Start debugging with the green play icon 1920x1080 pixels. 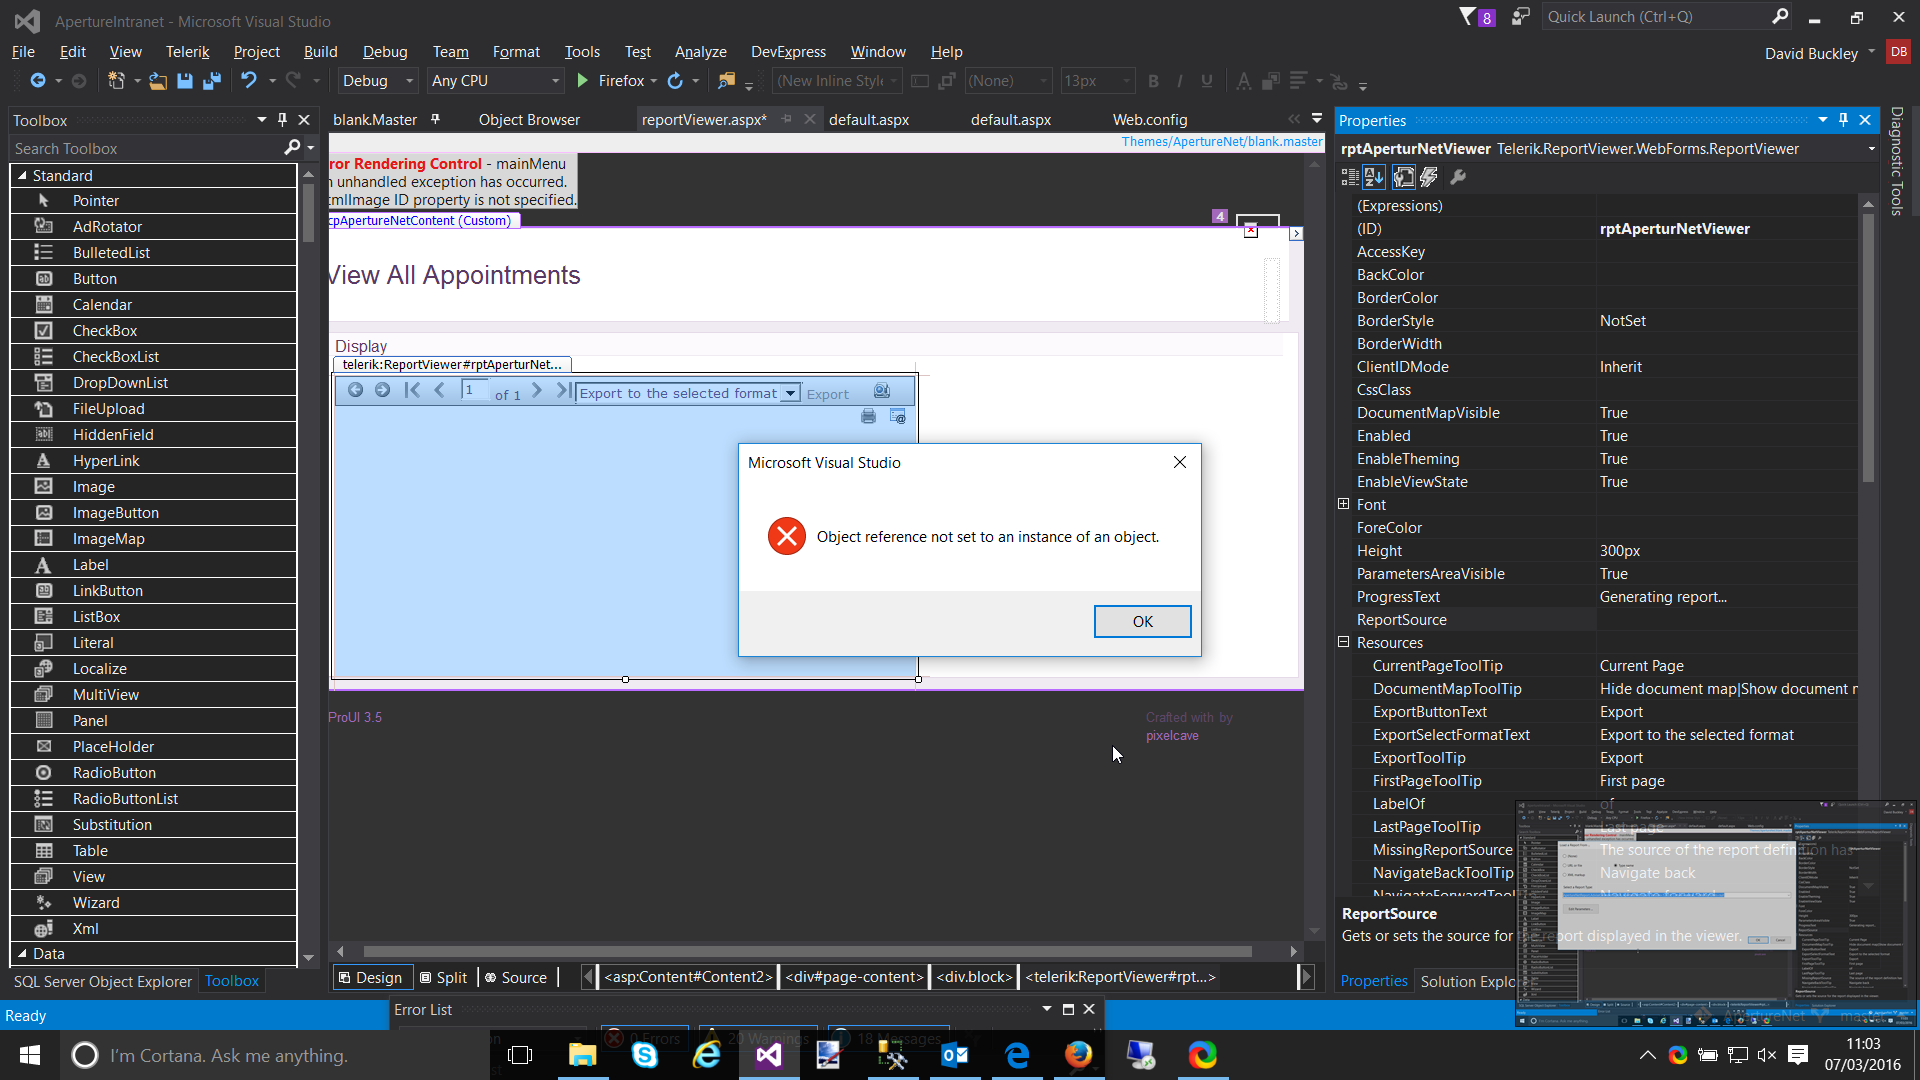[583, 81]
